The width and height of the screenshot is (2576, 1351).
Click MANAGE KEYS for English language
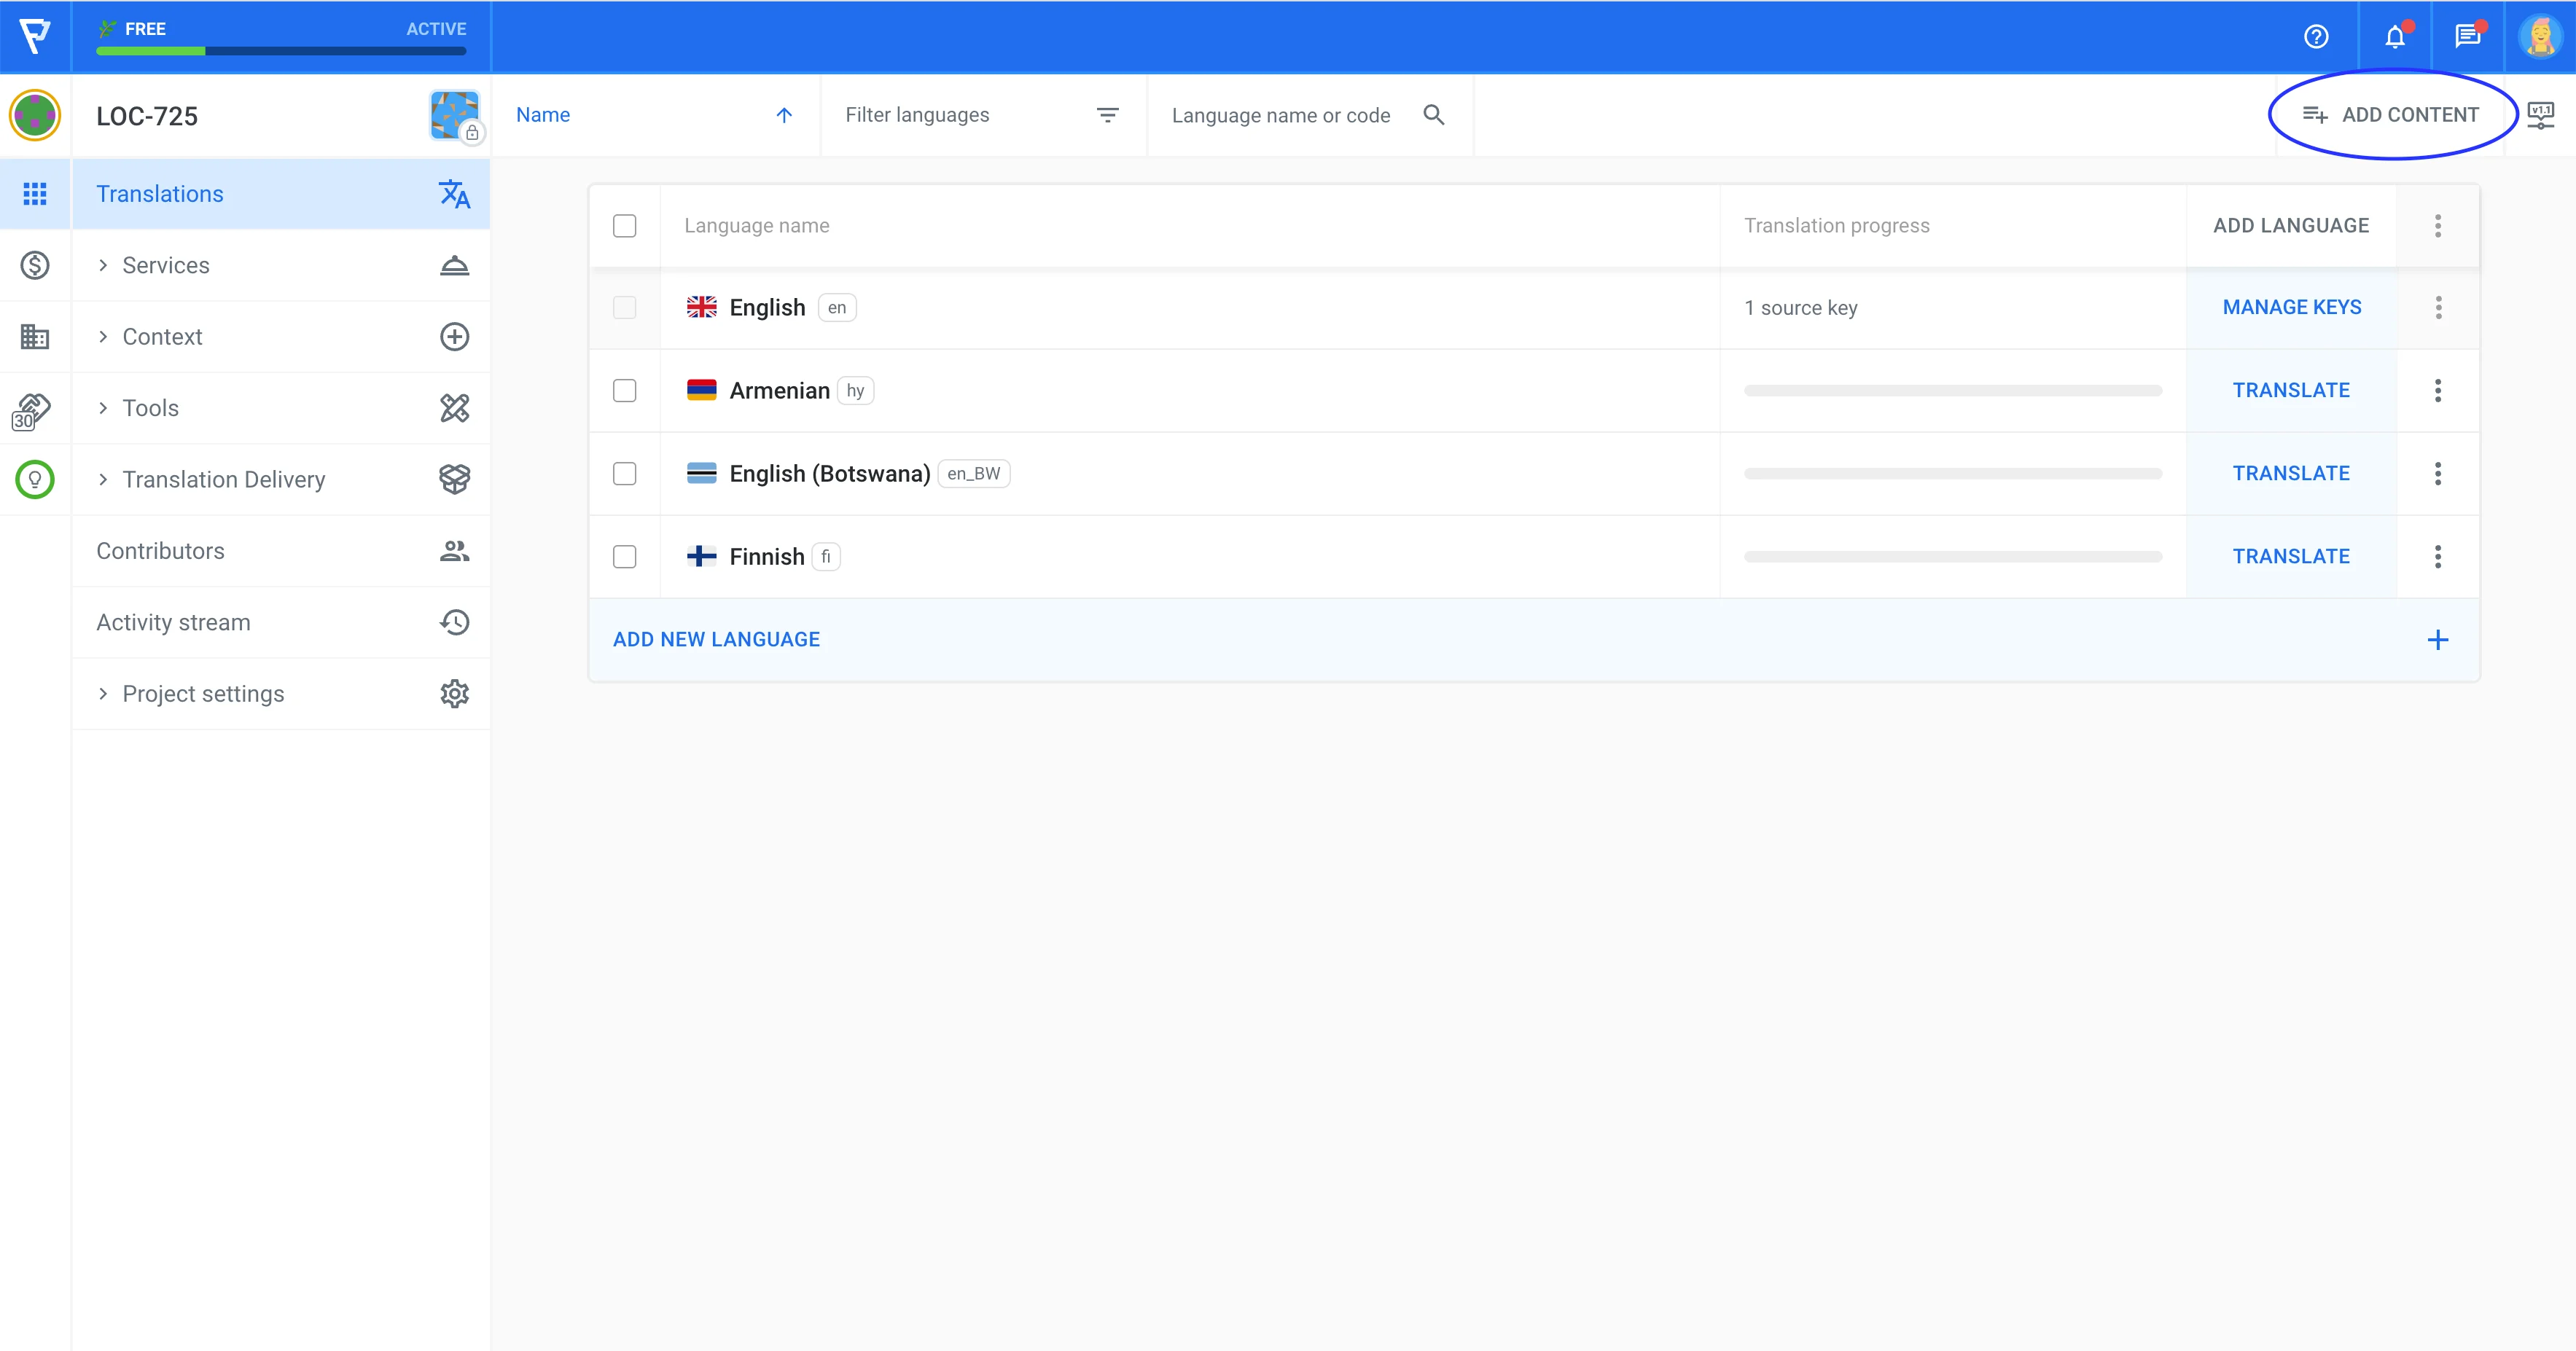[x=2290, y=308]
